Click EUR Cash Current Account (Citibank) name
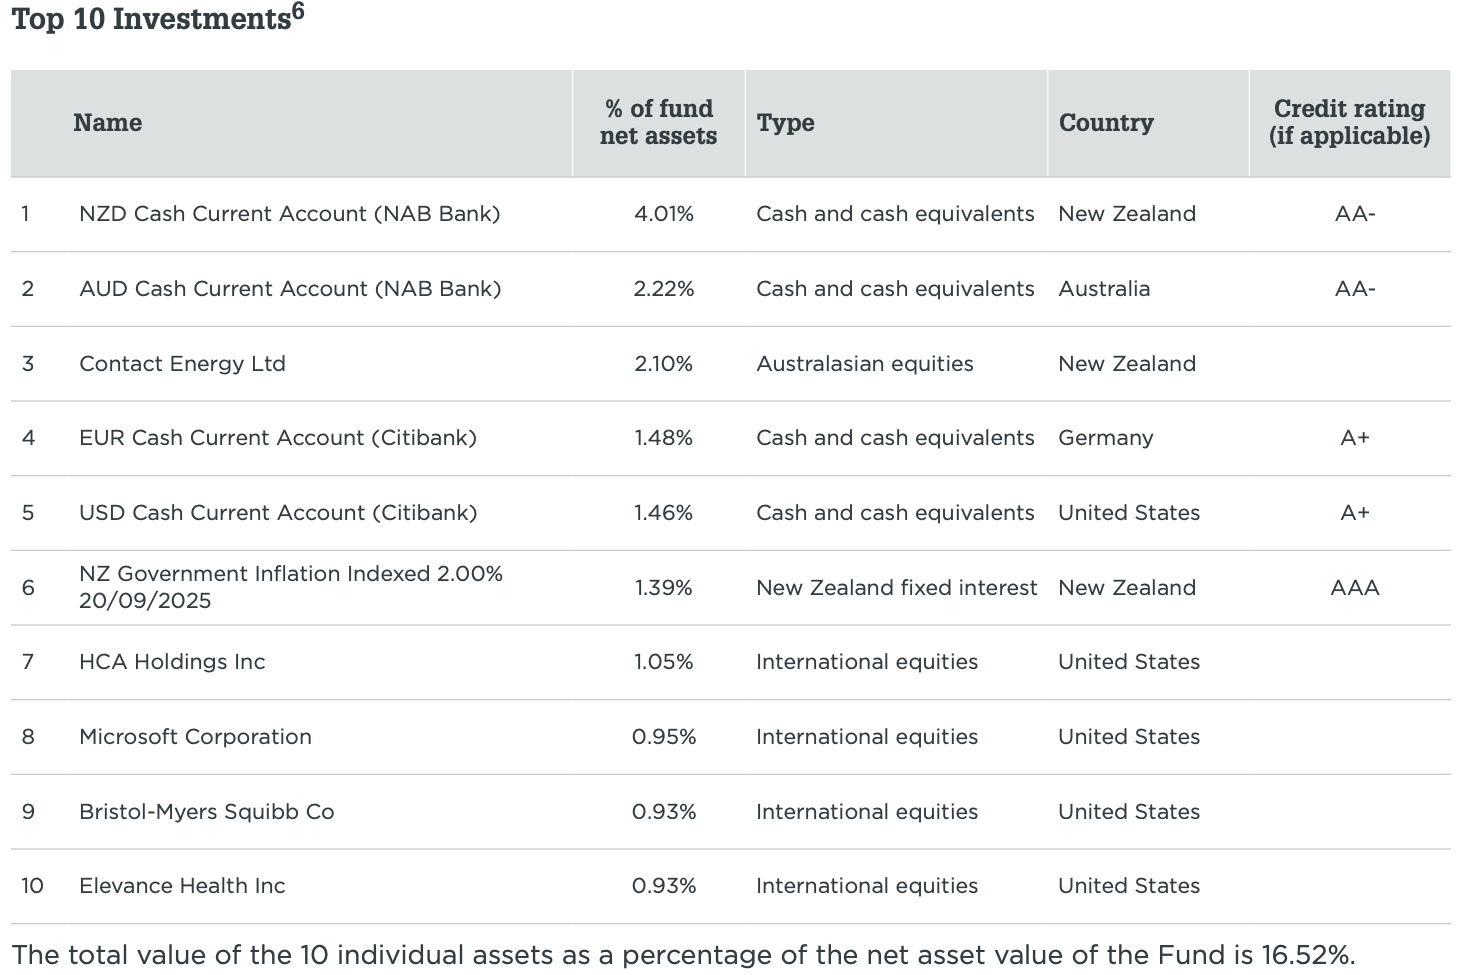 tap(278, 438)
